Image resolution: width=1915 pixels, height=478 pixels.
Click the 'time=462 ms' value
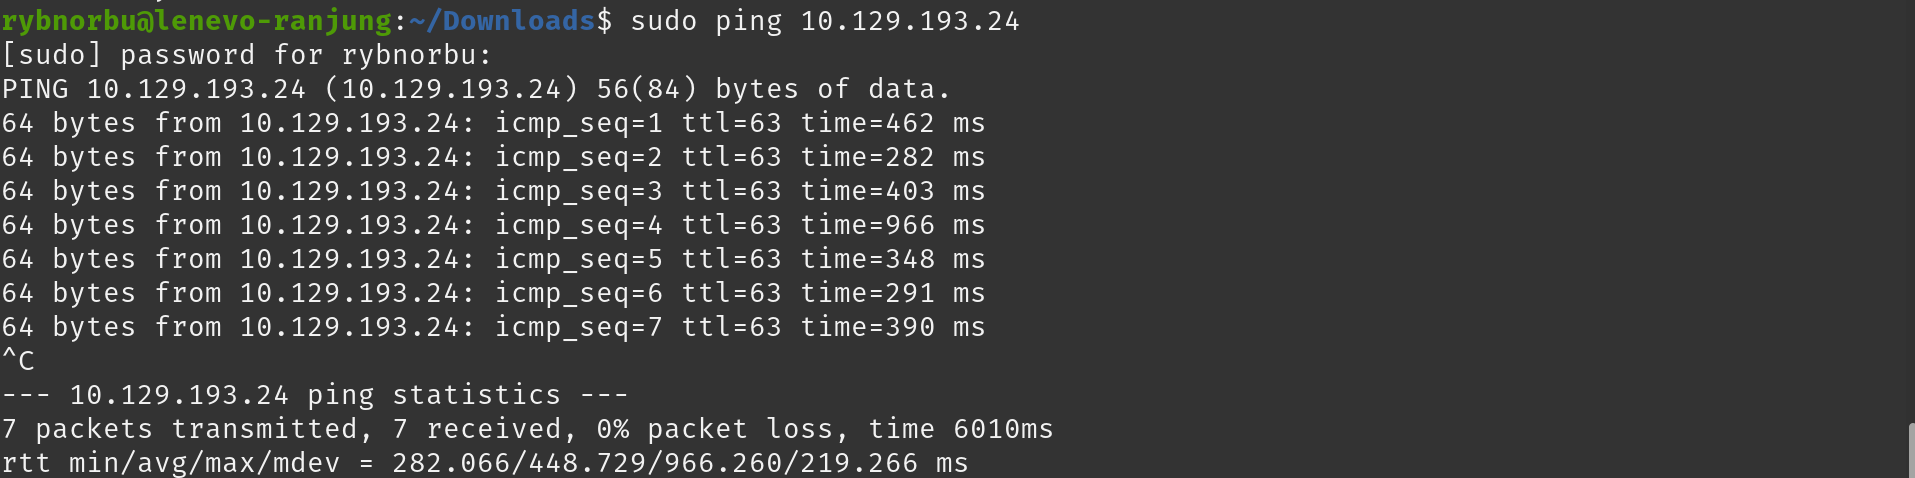pyautogui.click(x=893, y=123)
